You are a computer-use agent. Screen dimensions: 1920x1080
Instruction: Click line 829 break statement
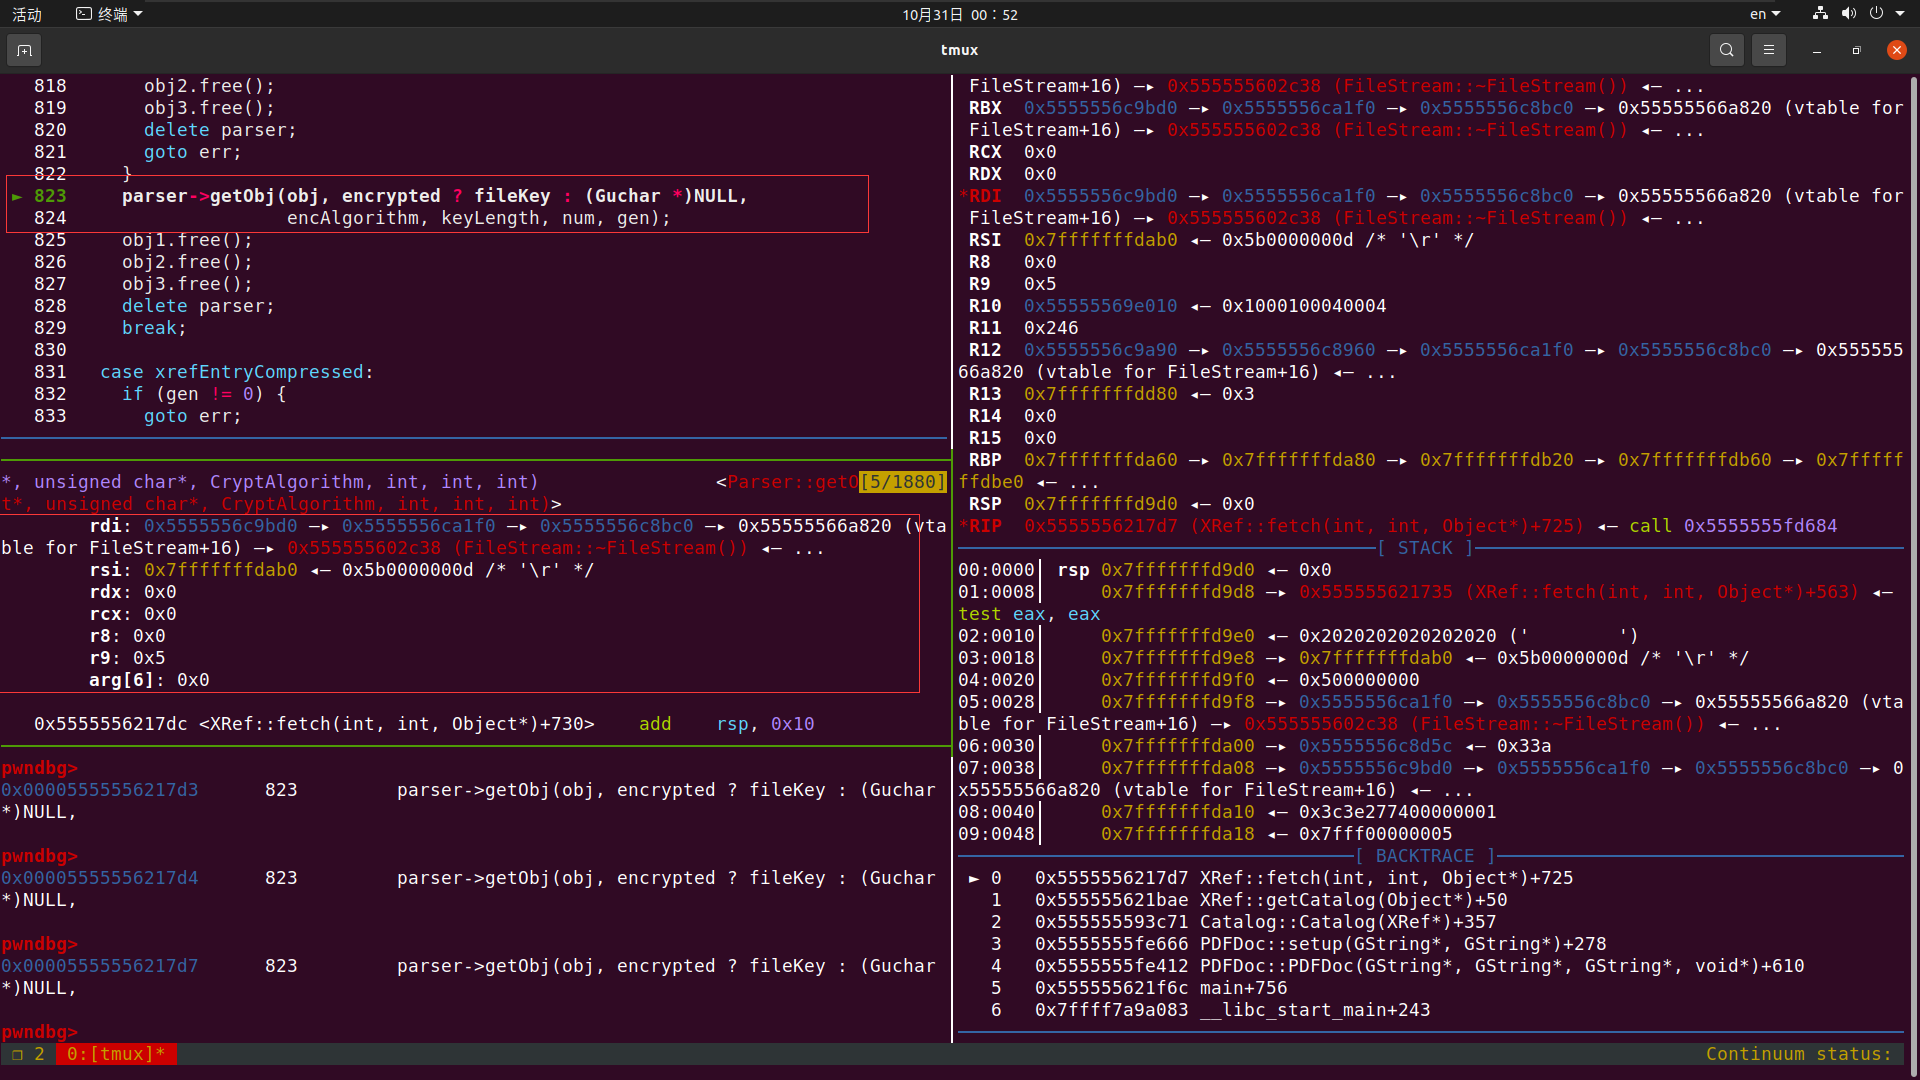click(154, 328)
